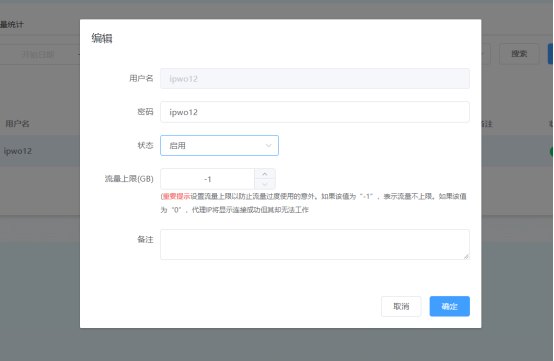Click the green status dot in the ipwo12 row
Image resolution: width=554 pixels, height=361 pixels.
(x=552, y=152)
